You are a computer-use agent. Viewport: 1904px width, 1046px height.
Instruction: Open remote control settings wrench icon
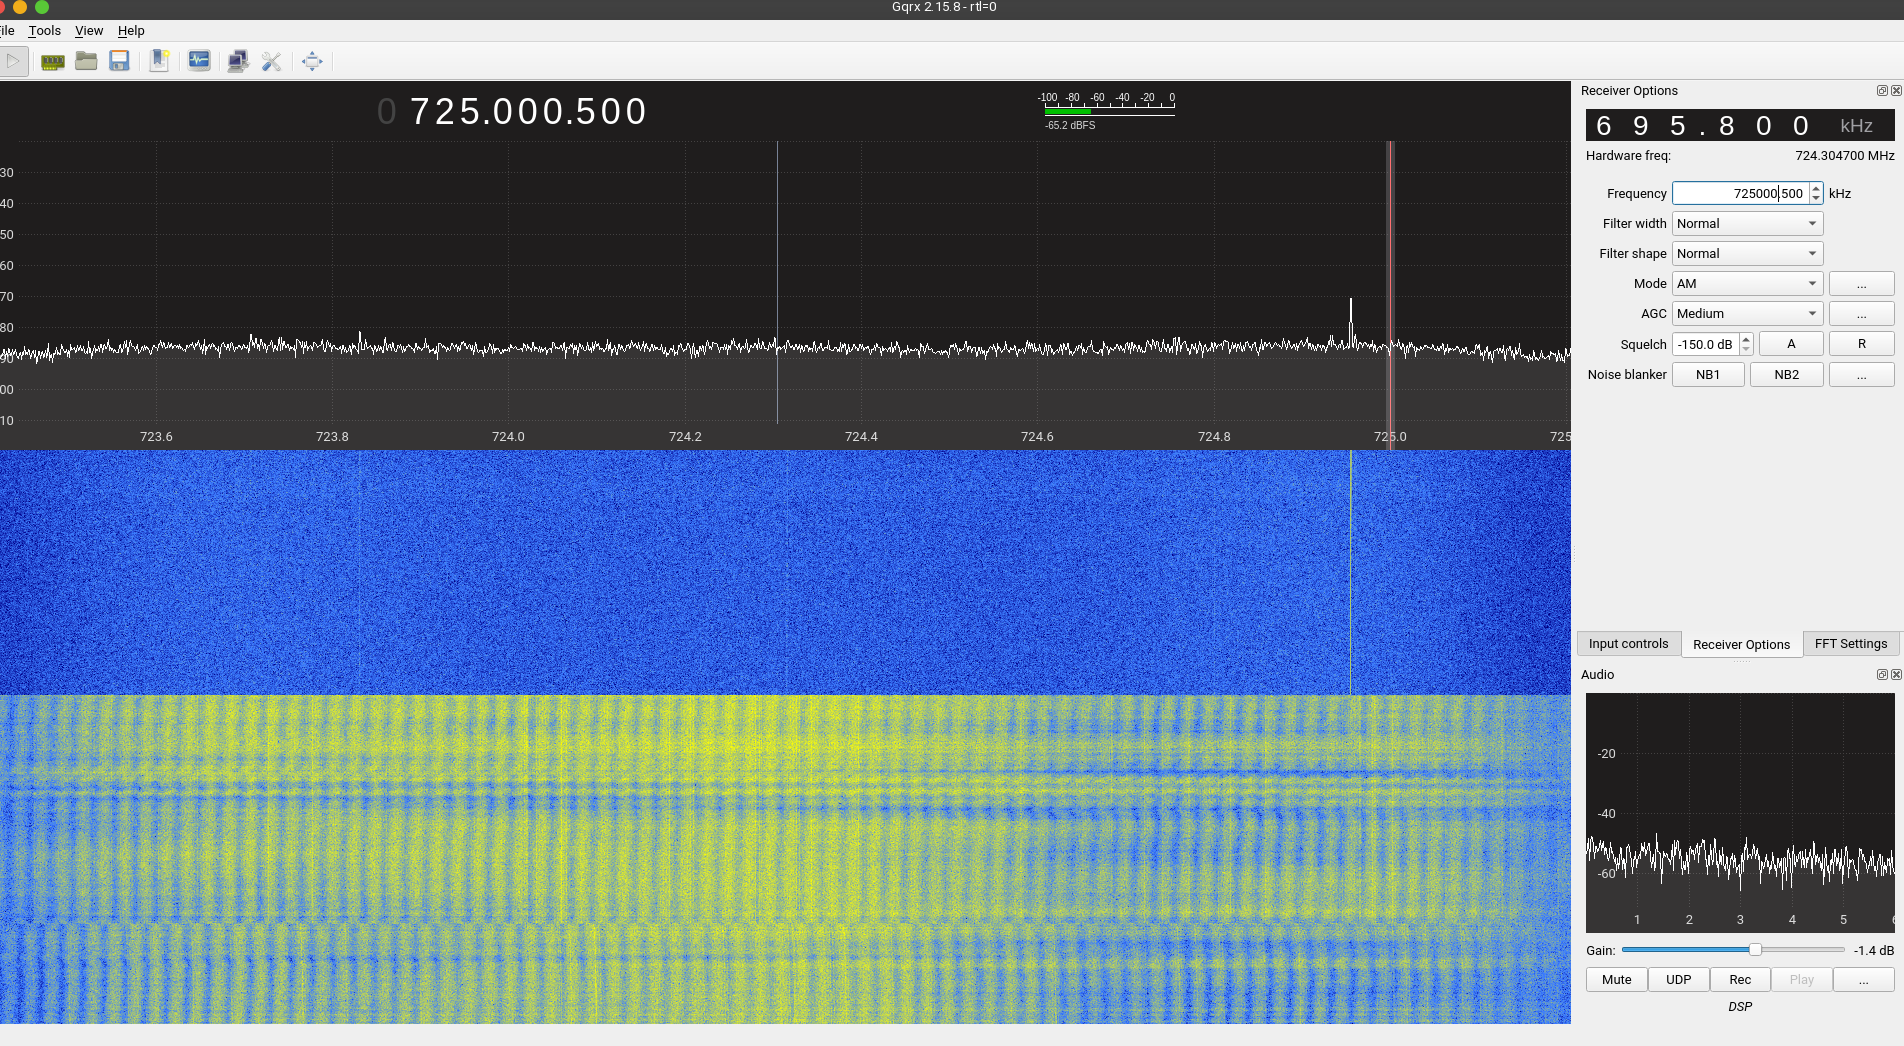pyautogui.click(x=271, y=61)
